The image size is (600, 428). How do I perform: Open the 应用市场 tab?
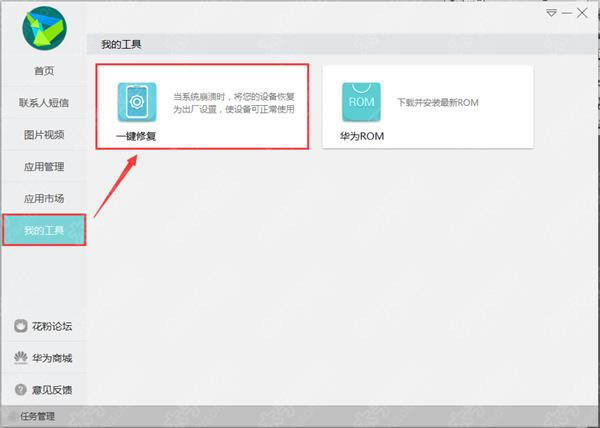(x=43, y=199)
